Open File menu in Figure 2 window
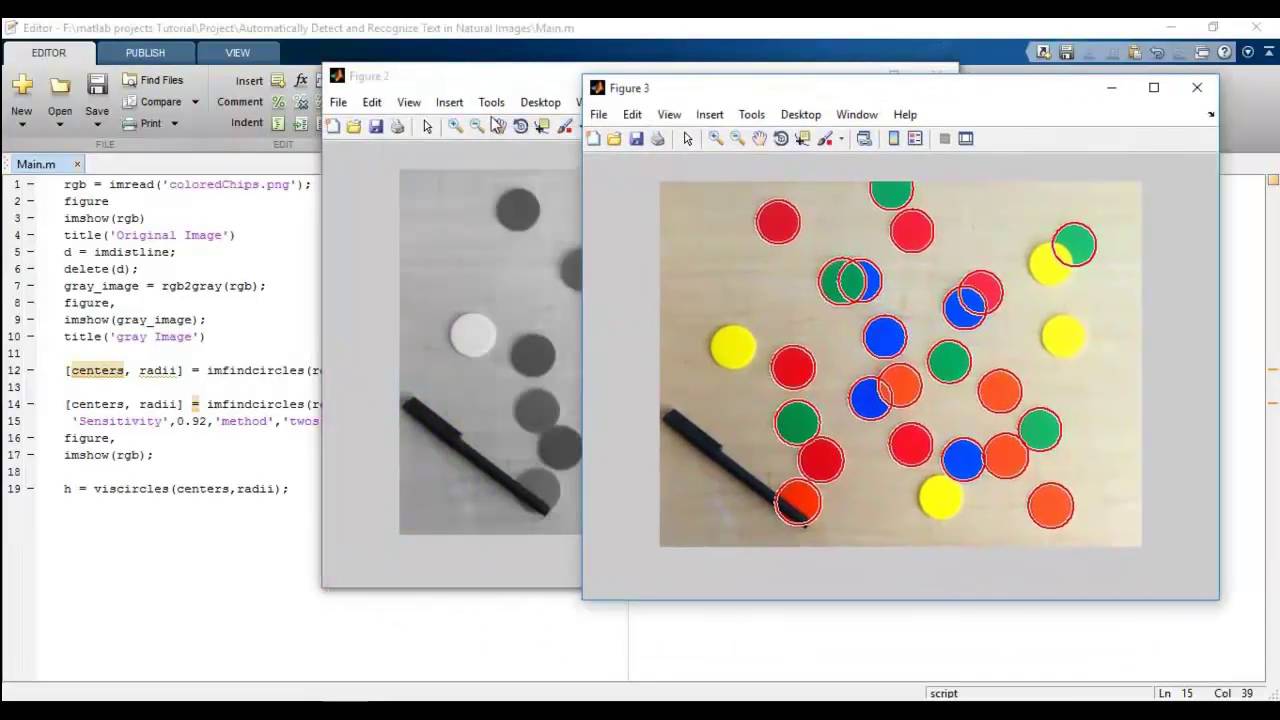The height and width of the screenshot is (720, 1280). click(338, 102)
